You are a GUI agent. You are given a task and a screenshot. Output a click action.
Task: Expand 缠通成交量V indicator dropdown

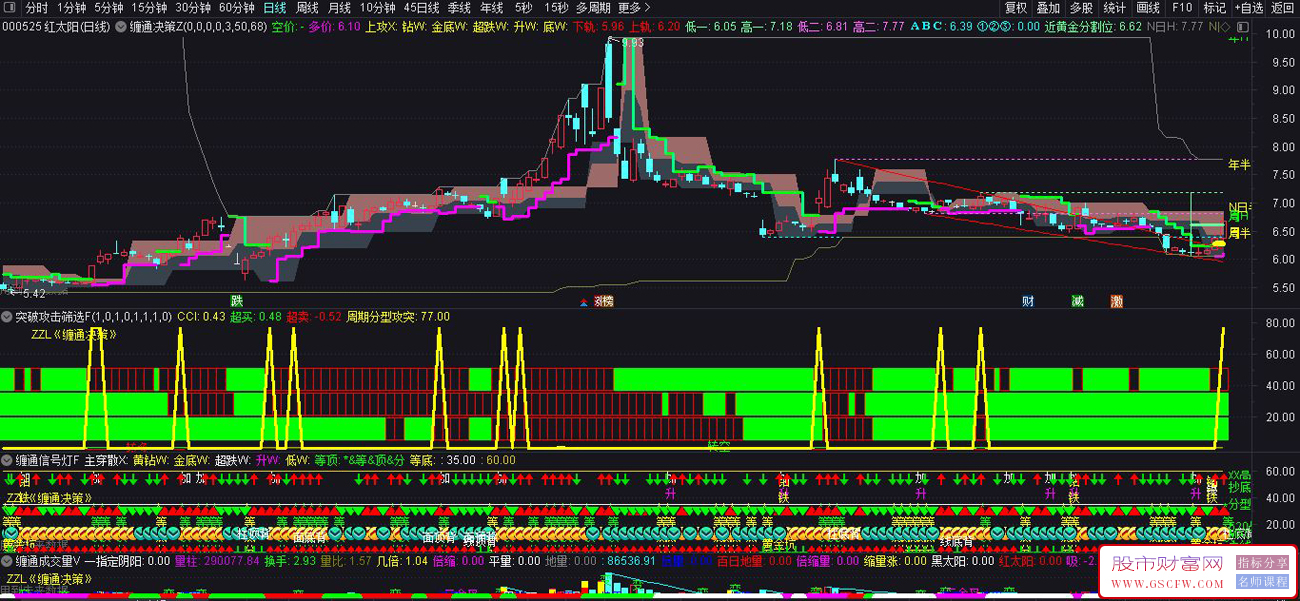tap(7, 562)
